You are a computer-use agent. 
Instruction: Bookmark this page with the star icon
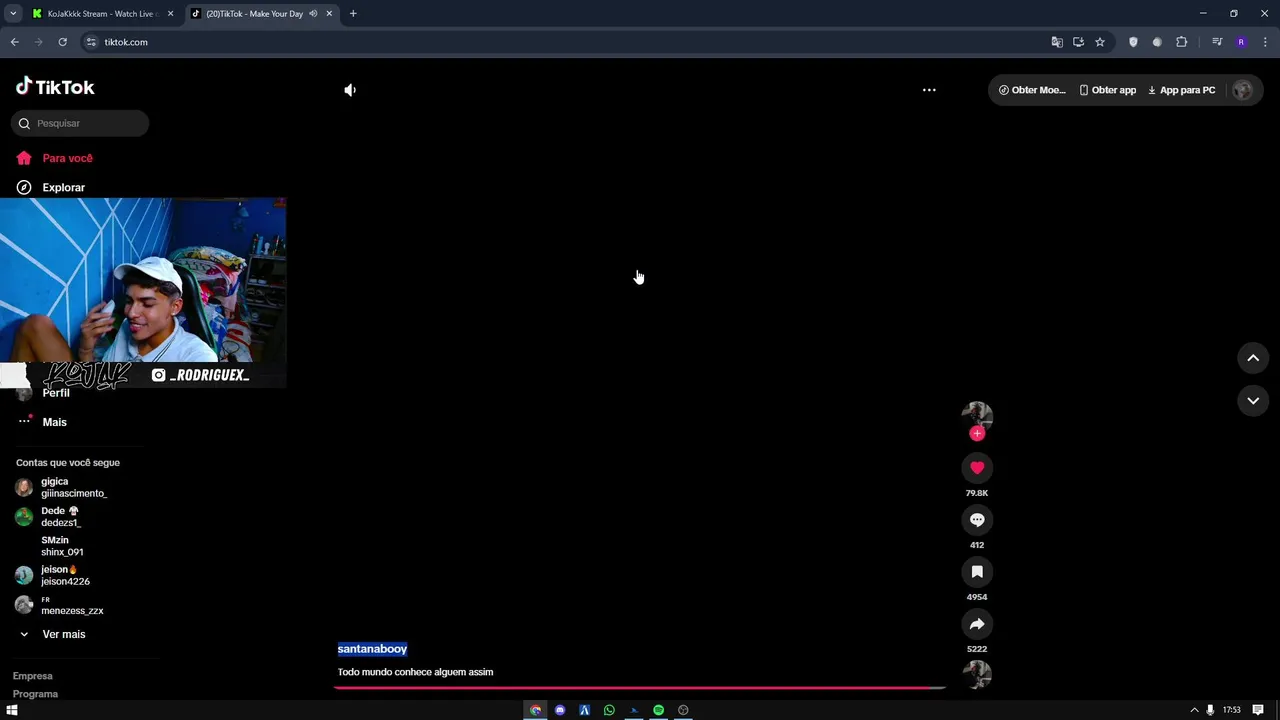1100,42
